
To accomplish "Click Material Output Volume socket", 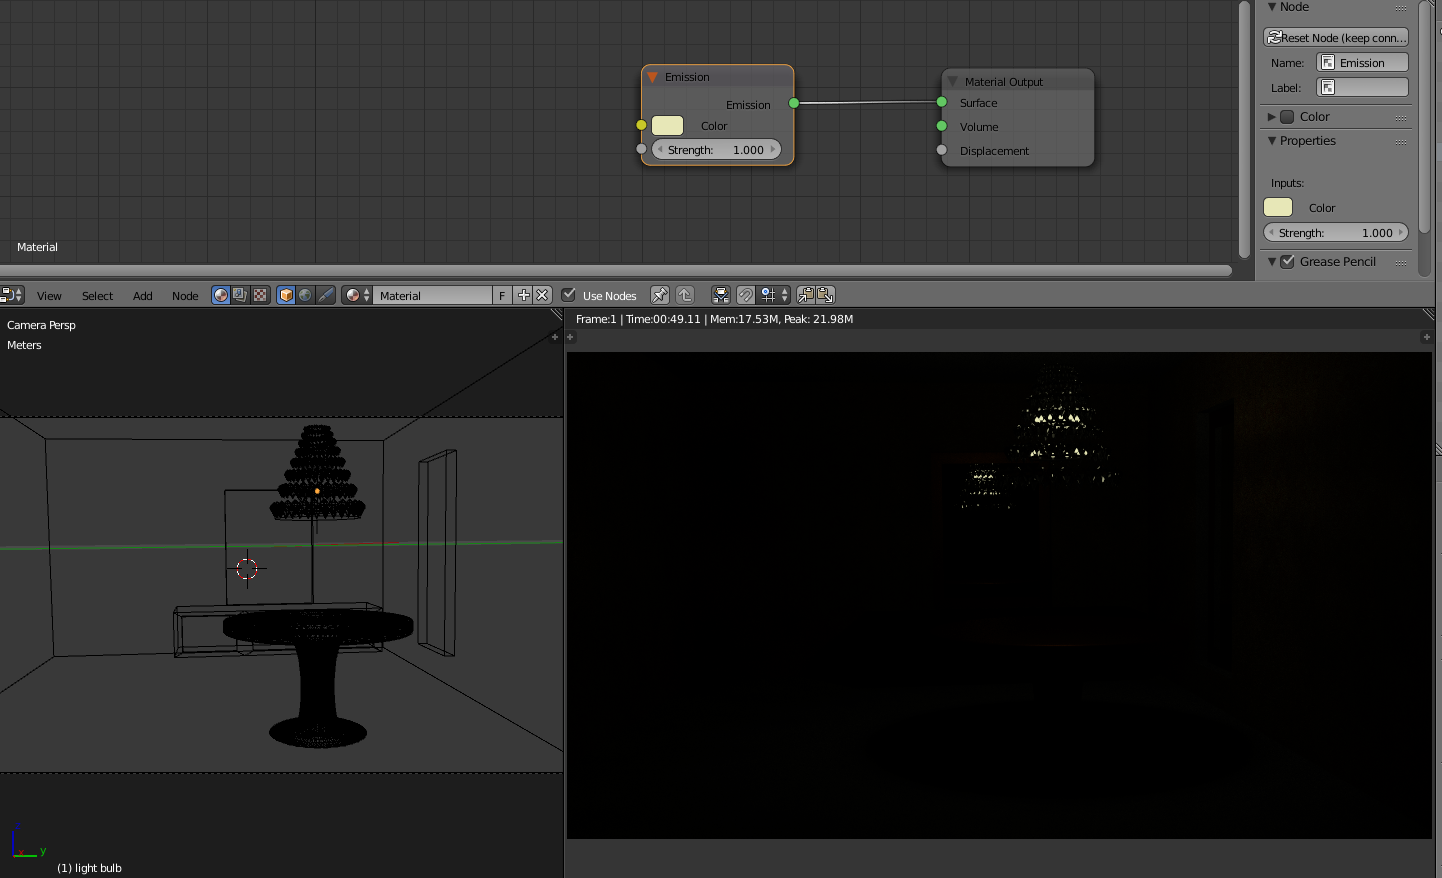I will tap(942, 126).
